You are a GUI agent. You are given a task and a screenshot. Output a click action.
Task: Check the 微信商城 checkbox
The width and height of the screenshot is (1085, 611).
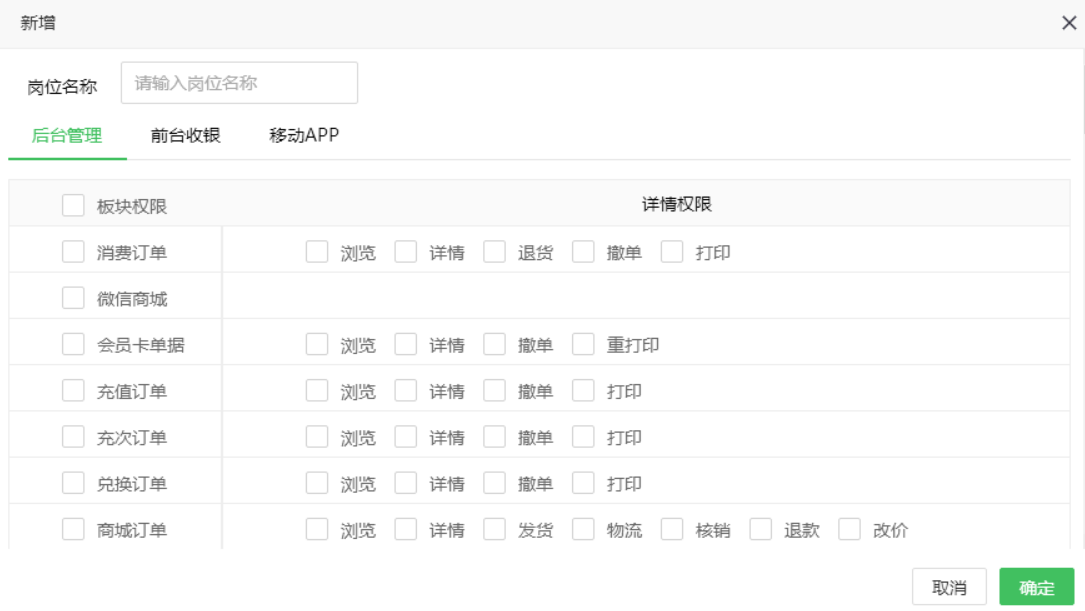(x=73, y=298)
